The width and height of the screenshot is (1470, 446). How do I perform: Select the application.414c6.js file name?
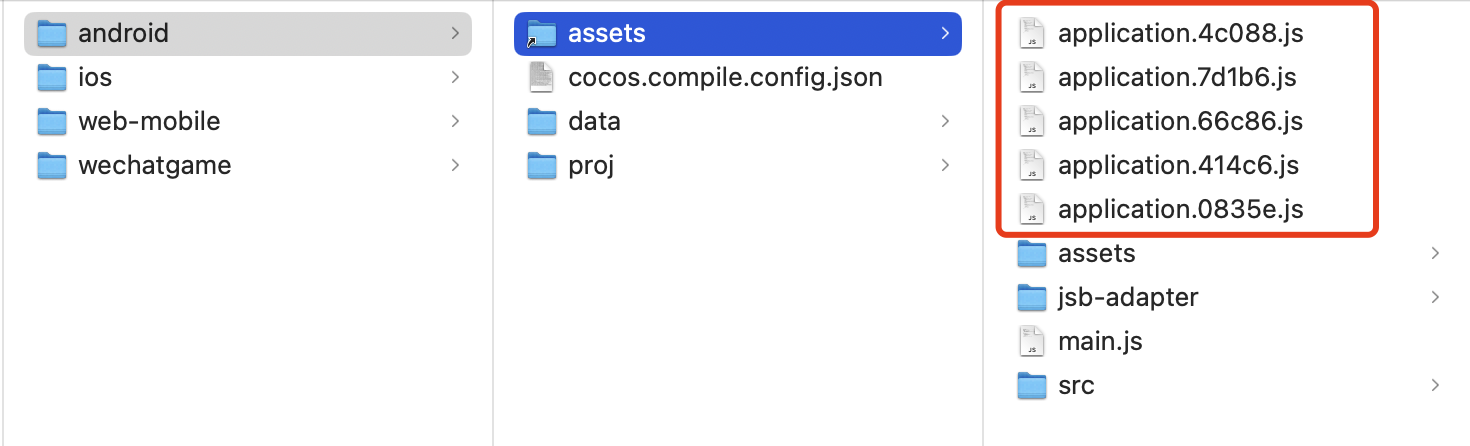click(1178, 165)
